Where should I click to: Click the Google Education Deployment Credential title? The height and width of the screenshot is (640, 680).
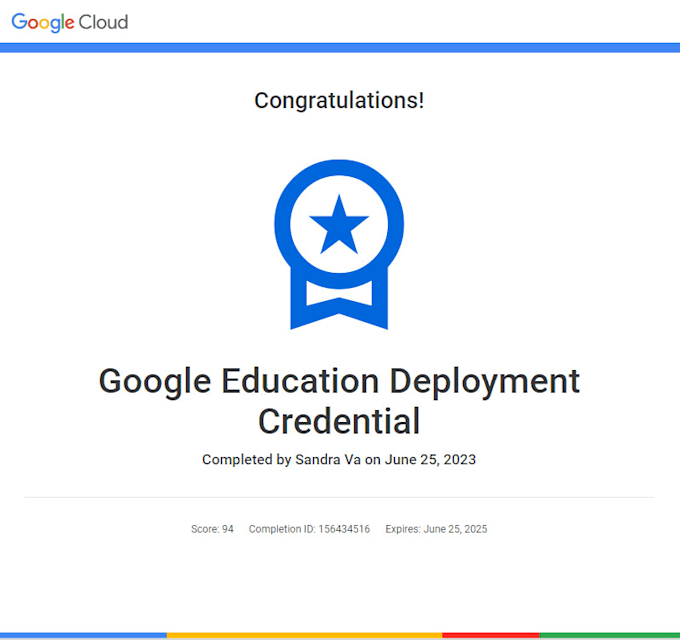point(339,401)
